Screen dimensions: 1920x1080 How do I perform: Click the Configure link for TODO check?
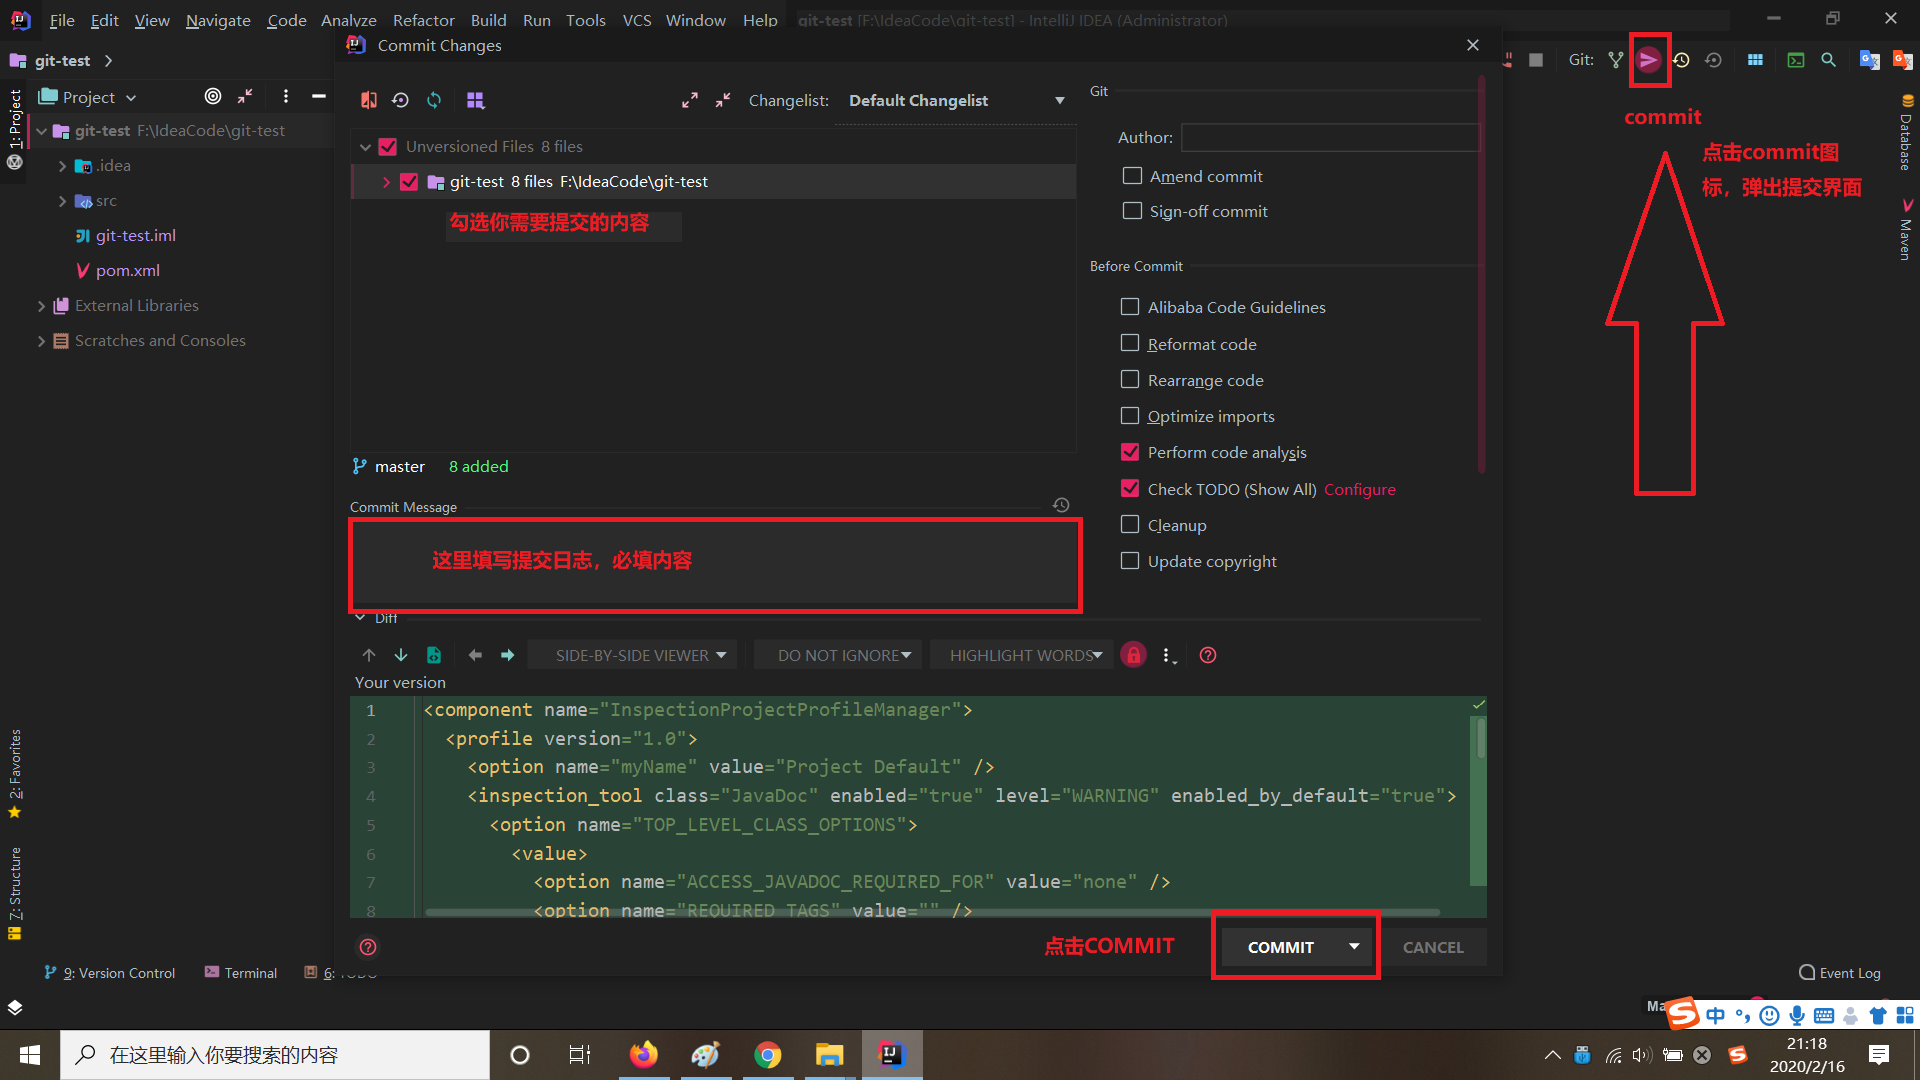click(x=1359, y=489)
